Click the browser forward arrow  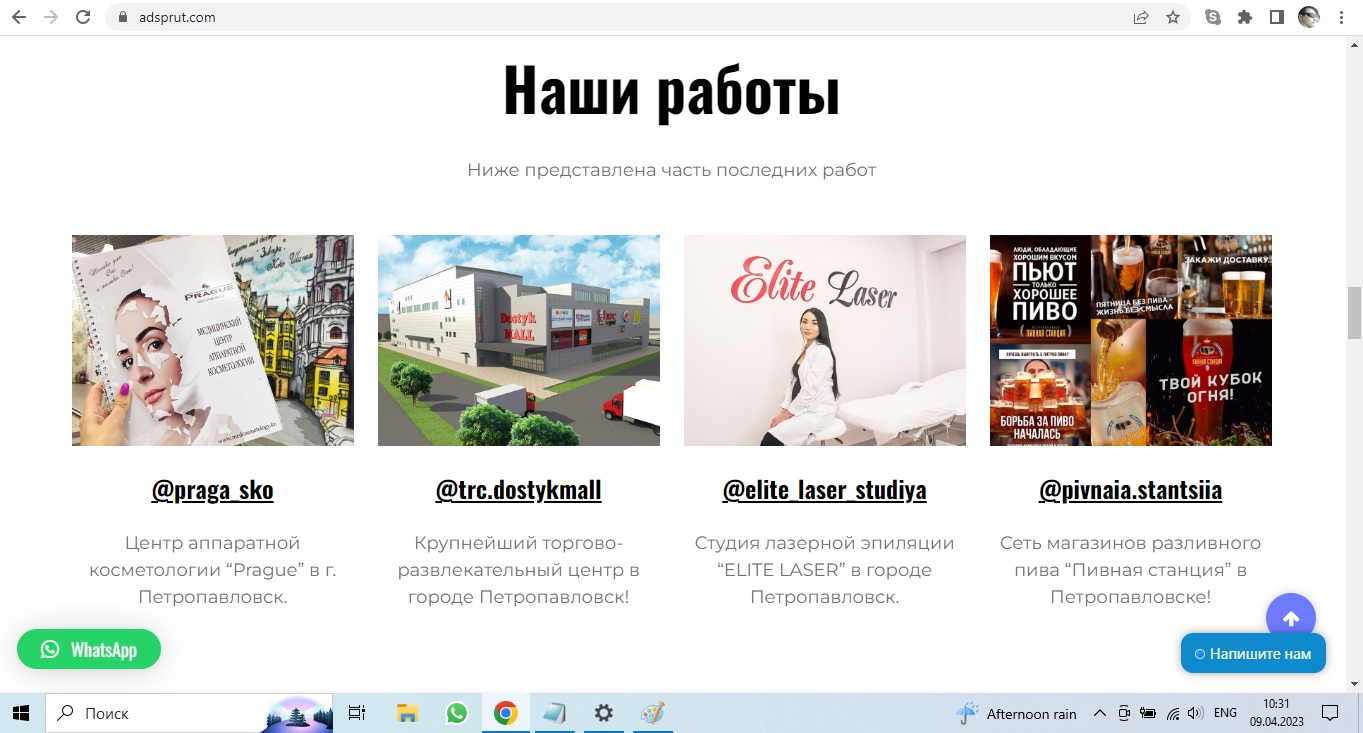click(51, 17)
